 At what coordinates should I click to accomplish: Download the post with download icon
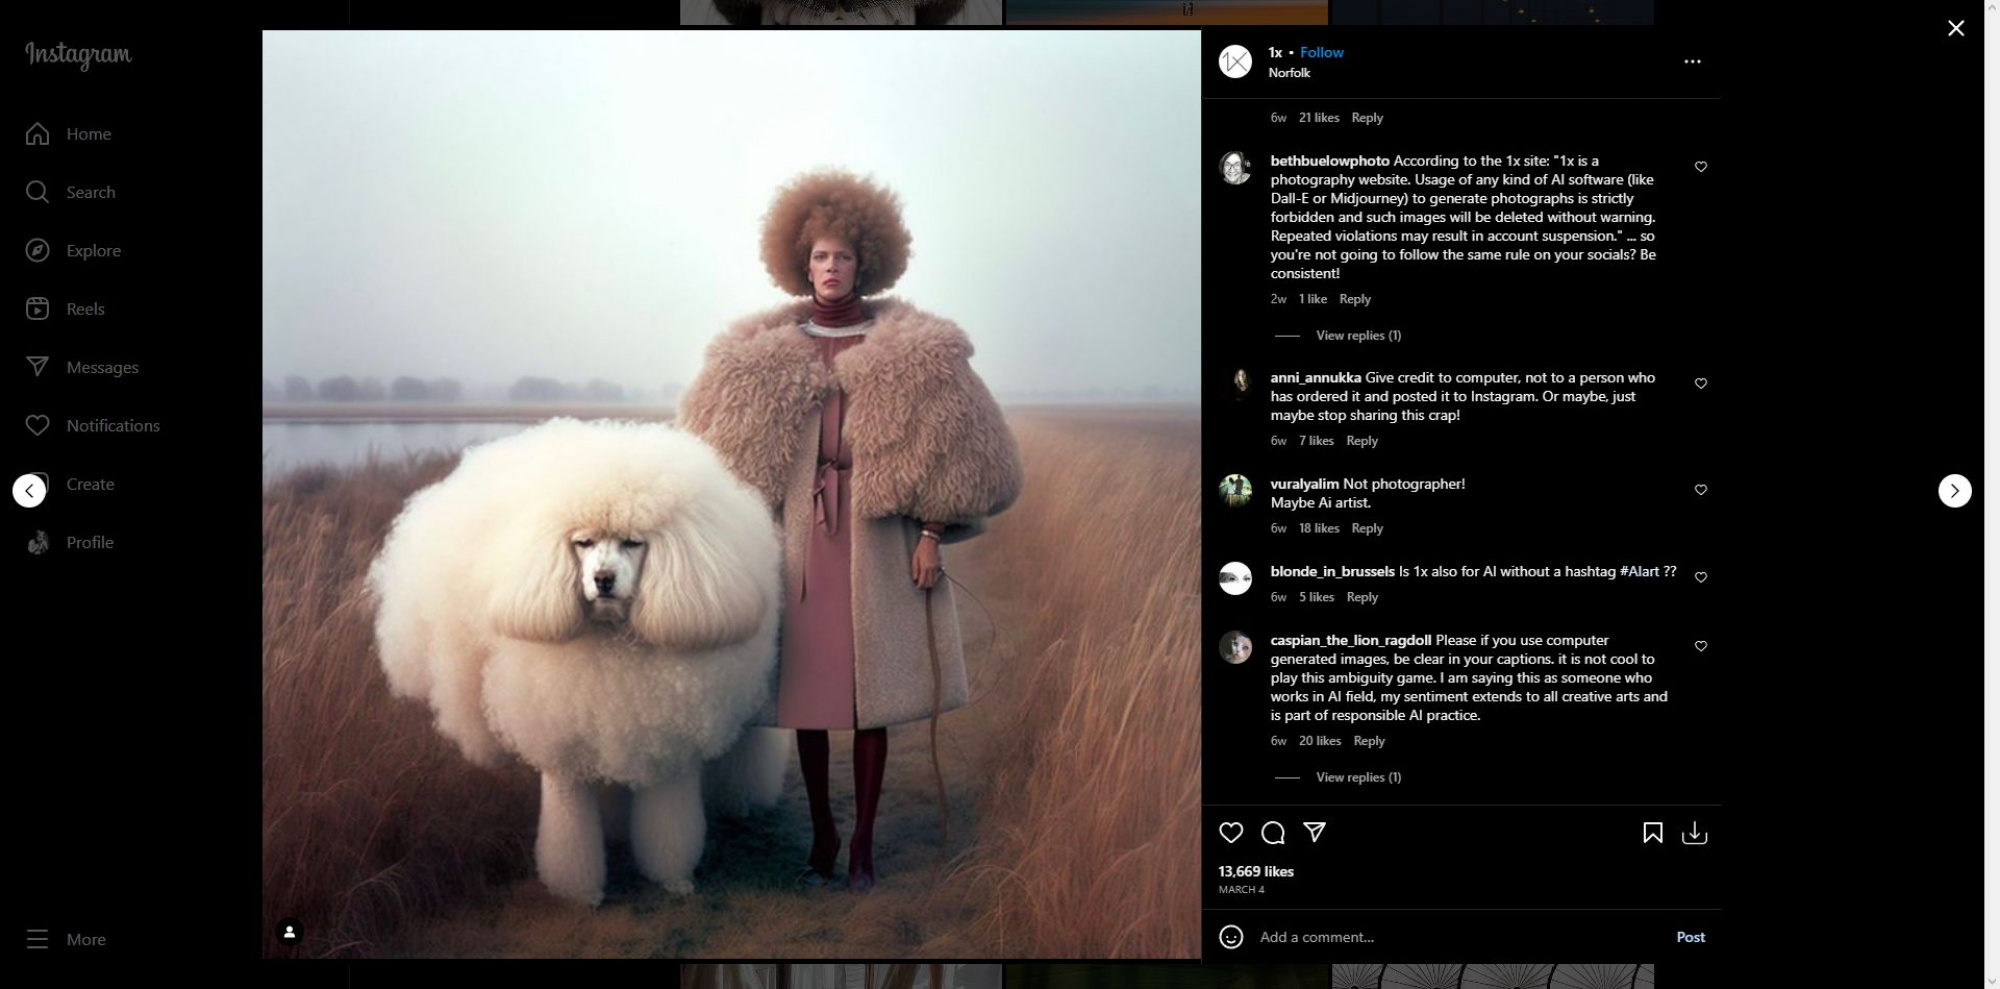pos(1694,833)
